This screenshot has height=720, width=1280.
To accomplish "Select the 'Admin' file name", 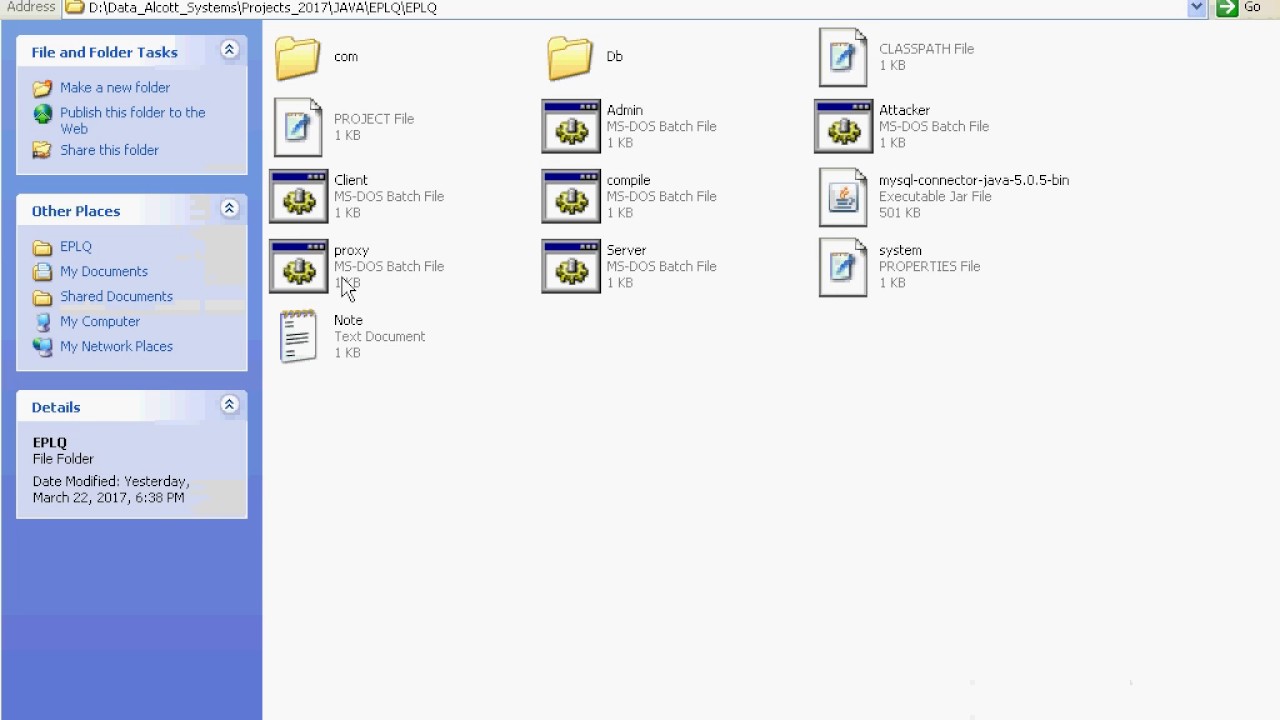I will click(x=625, y=110).
